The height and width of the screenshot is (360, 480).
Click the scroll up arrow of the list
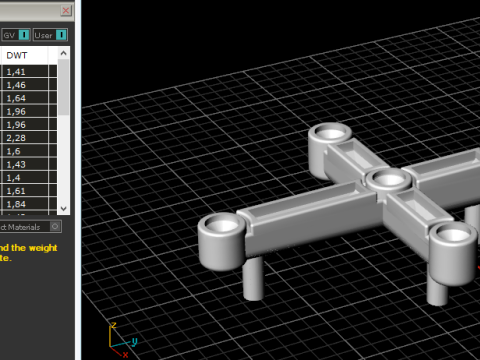click(64, 53)
